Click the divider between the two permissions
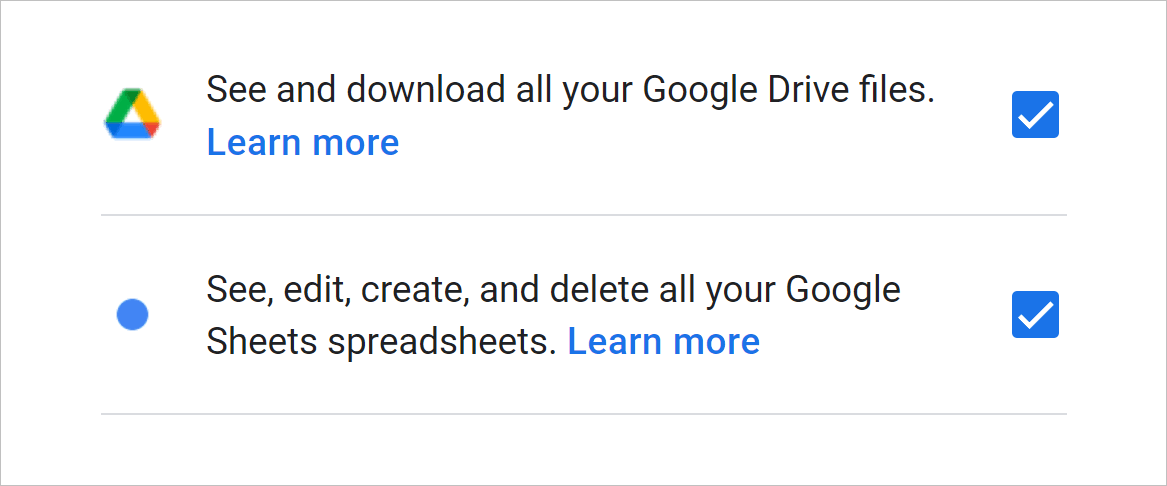 point(583,215)
